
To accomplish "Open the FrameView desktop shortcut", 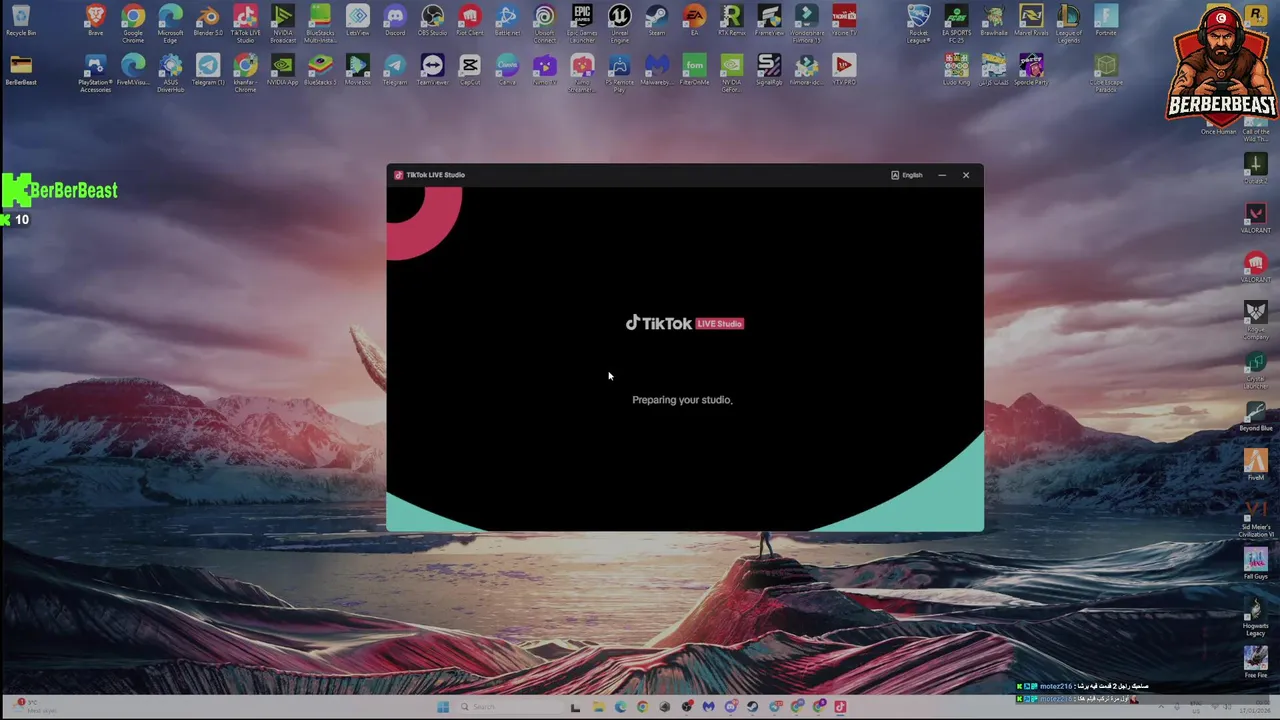I will [769, 21].
